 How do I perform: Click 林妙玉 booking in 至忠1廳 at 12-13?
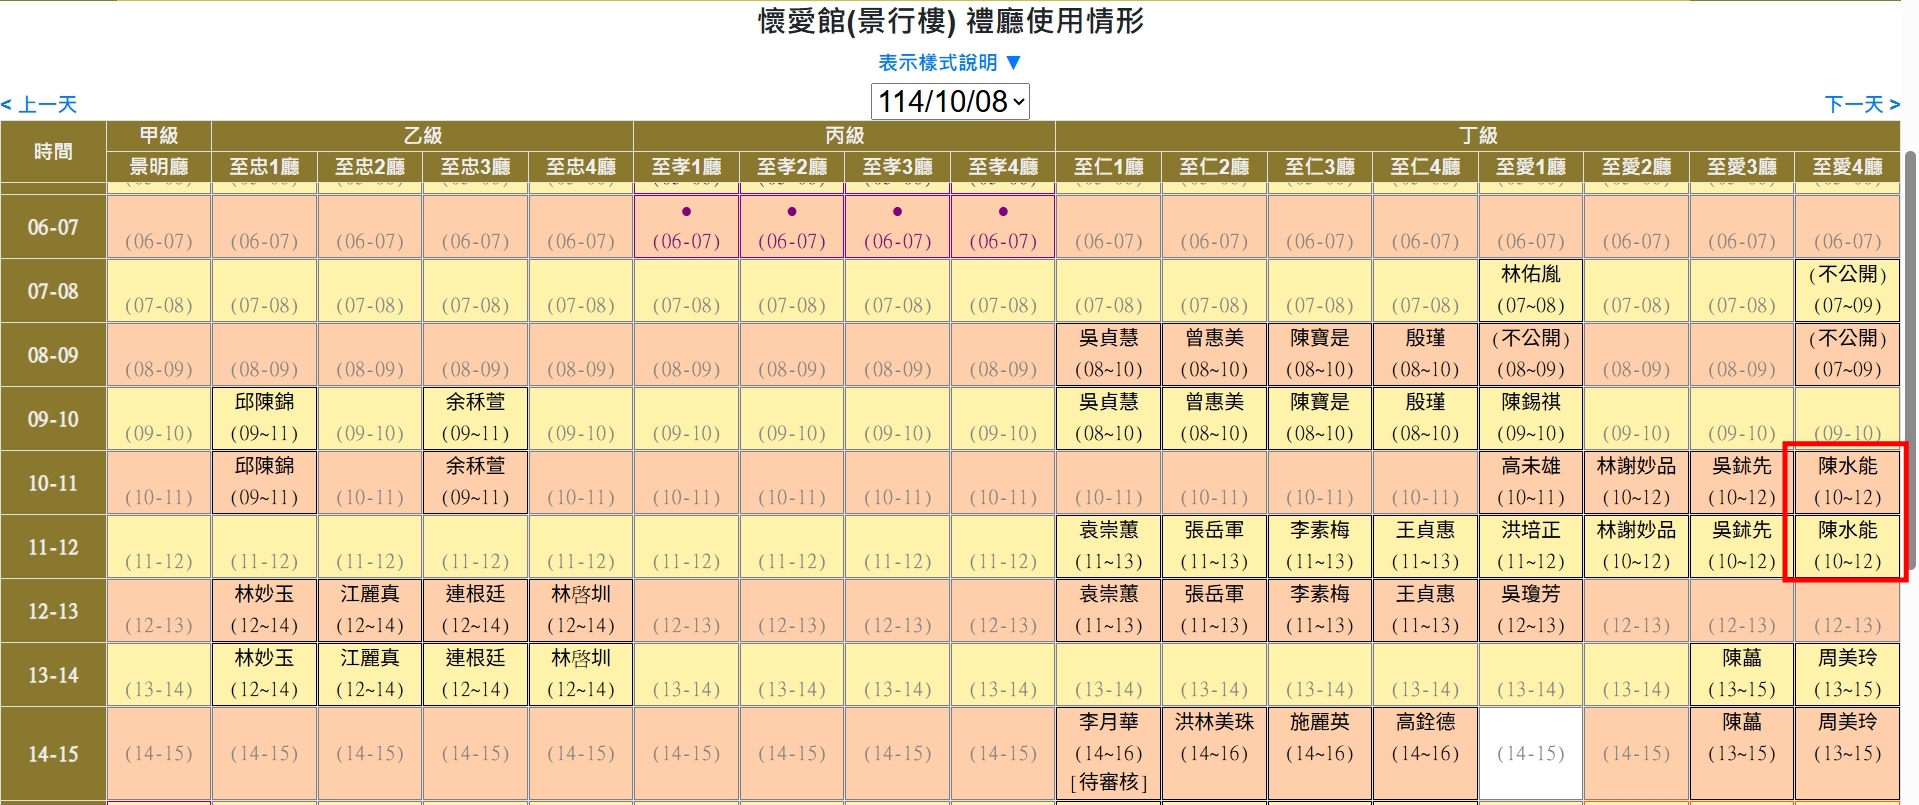[265, 610]
